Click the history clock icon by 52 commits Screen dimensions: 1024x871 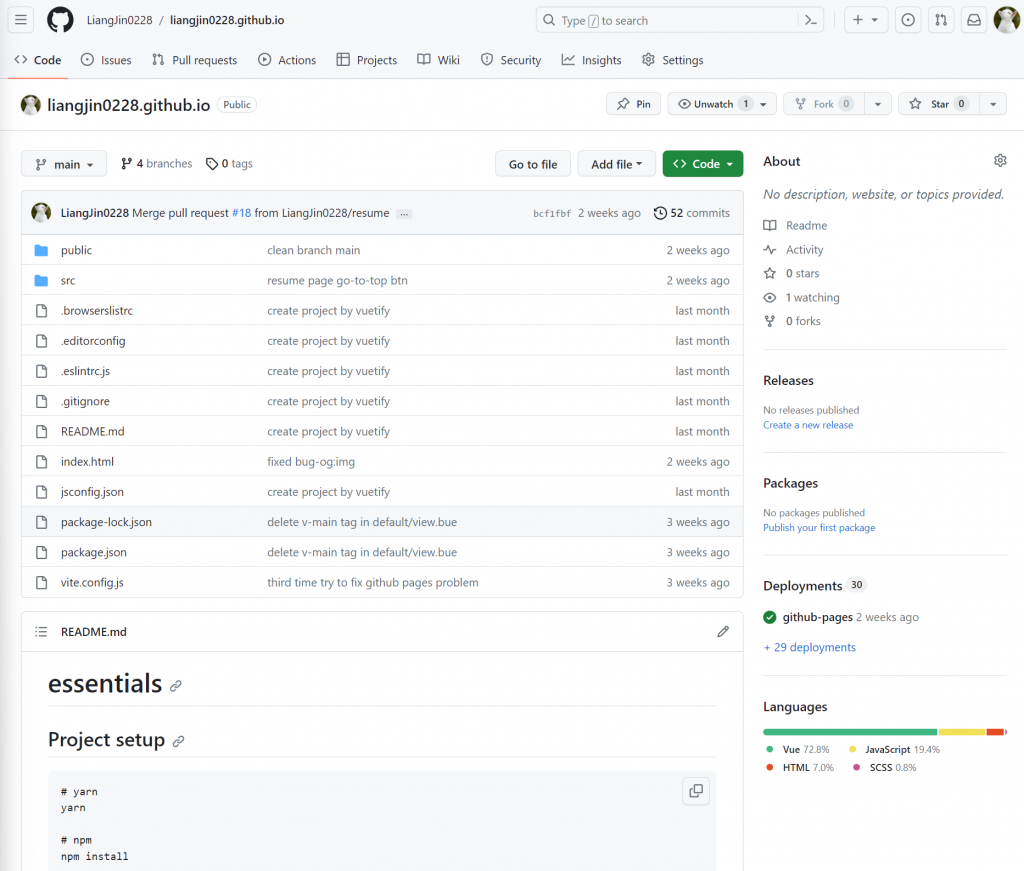[660, 213]
